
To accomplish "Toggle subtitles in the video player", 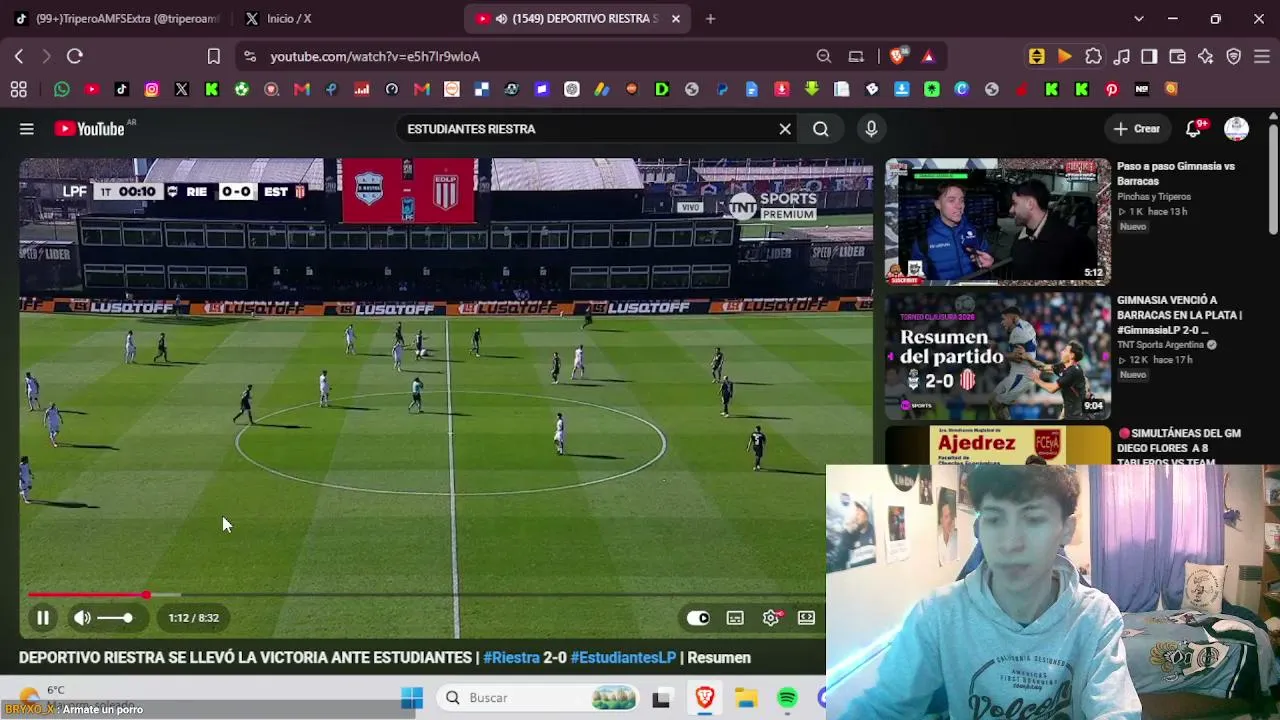I will tap(735, 618).
